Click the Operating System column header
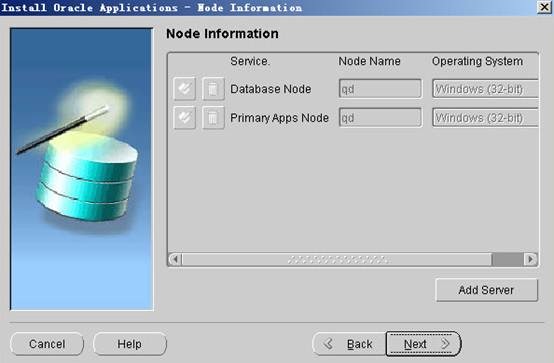Viewport: 554px width, 363px height. point(477,61)
